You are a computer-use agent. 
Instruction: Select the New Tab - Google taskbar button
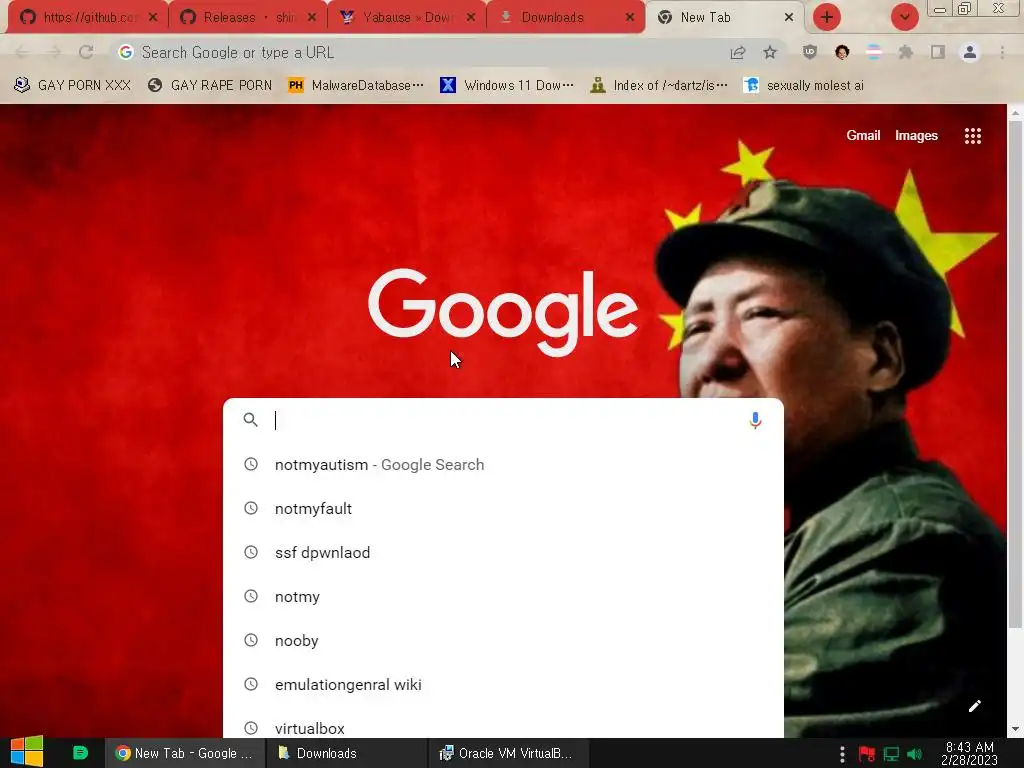[x=185, y=753]
